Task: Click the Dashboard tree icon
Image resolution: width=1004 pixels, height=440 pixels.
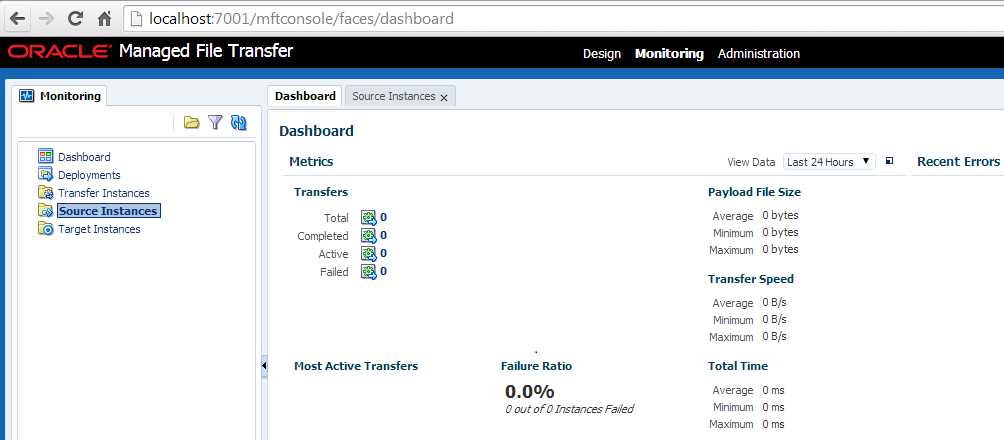Action: pos(45,156)
